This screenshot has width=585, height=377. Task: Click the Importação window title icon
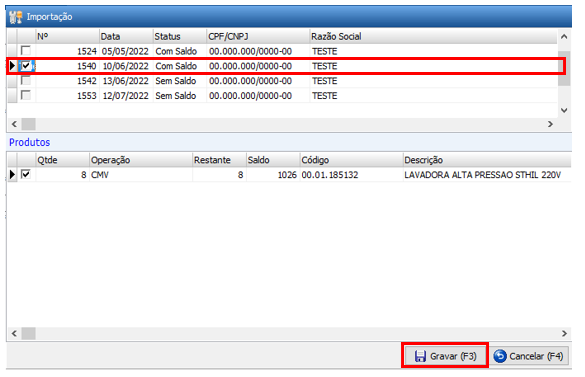(16, 17)
